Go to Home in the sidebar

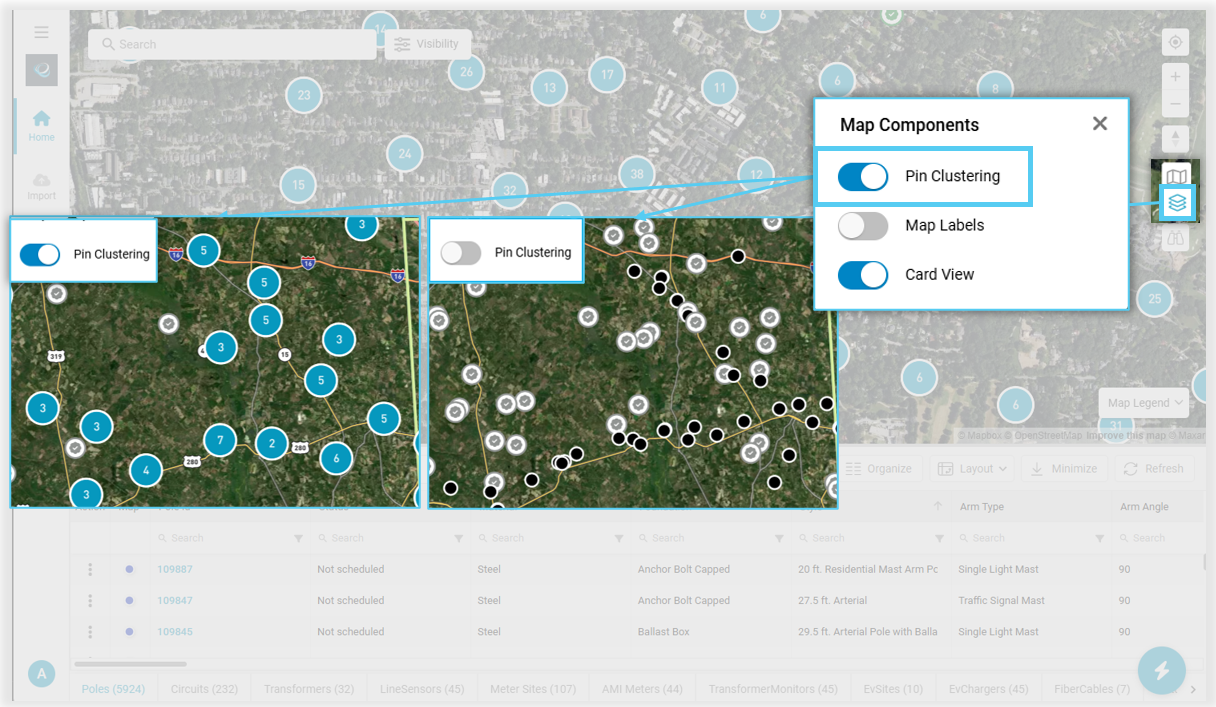(41, 125)
